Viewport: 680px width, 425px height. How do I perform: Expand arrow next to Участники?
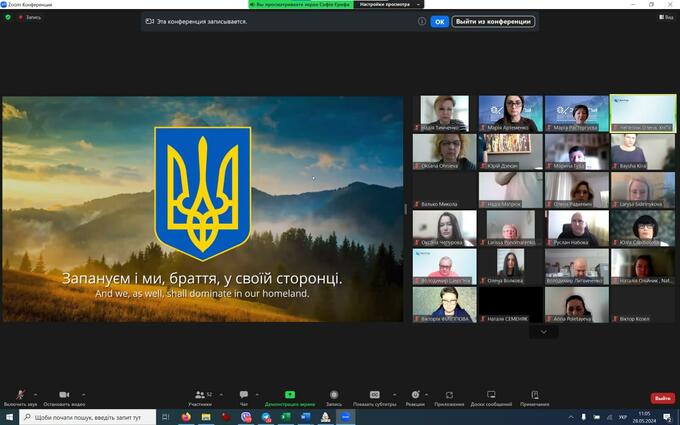tap(221, 395)
